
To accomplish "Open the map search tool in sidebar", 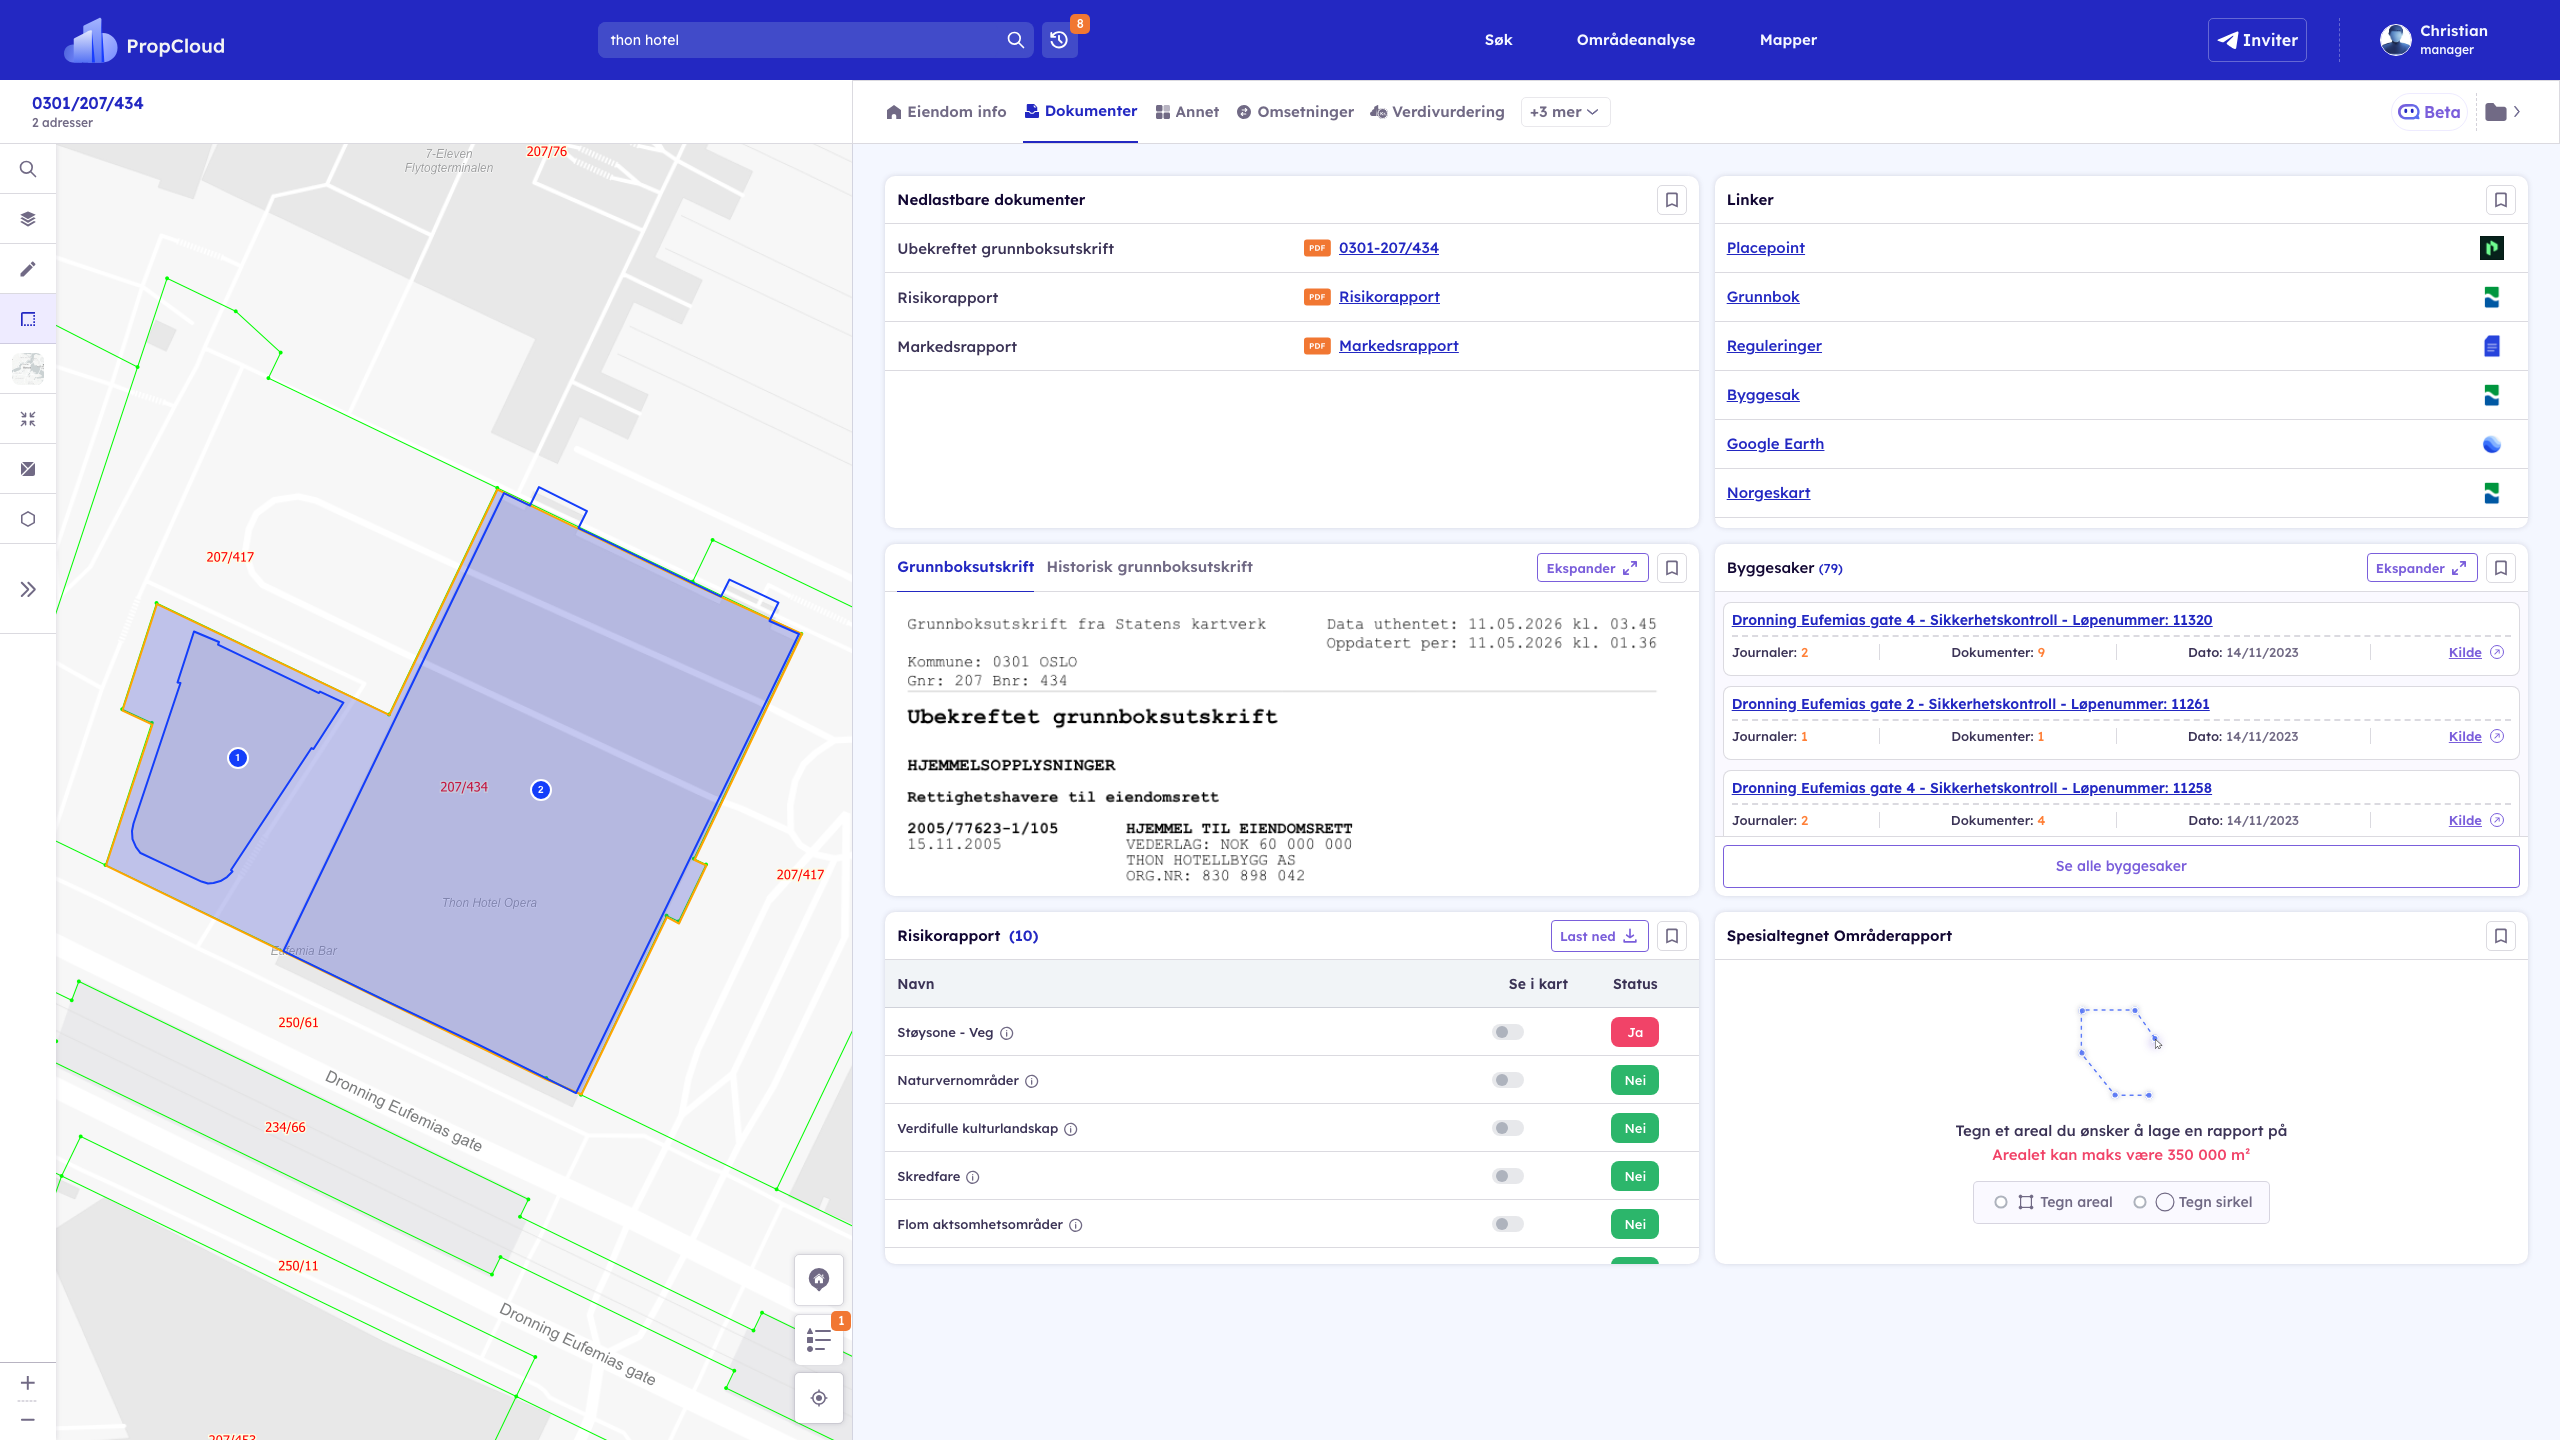I will coord(28,169).
